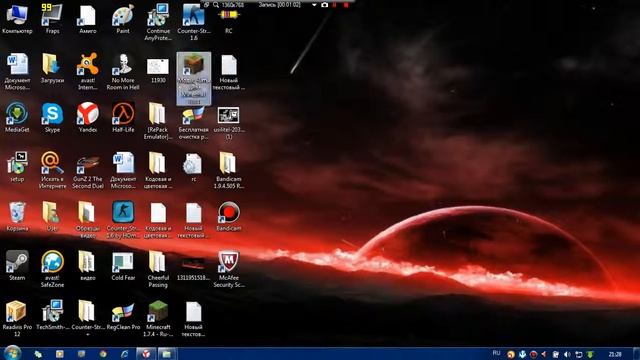640x360 pixels.
Task: Click the recorder window-mode icon
Action: [x=207, y=5]
